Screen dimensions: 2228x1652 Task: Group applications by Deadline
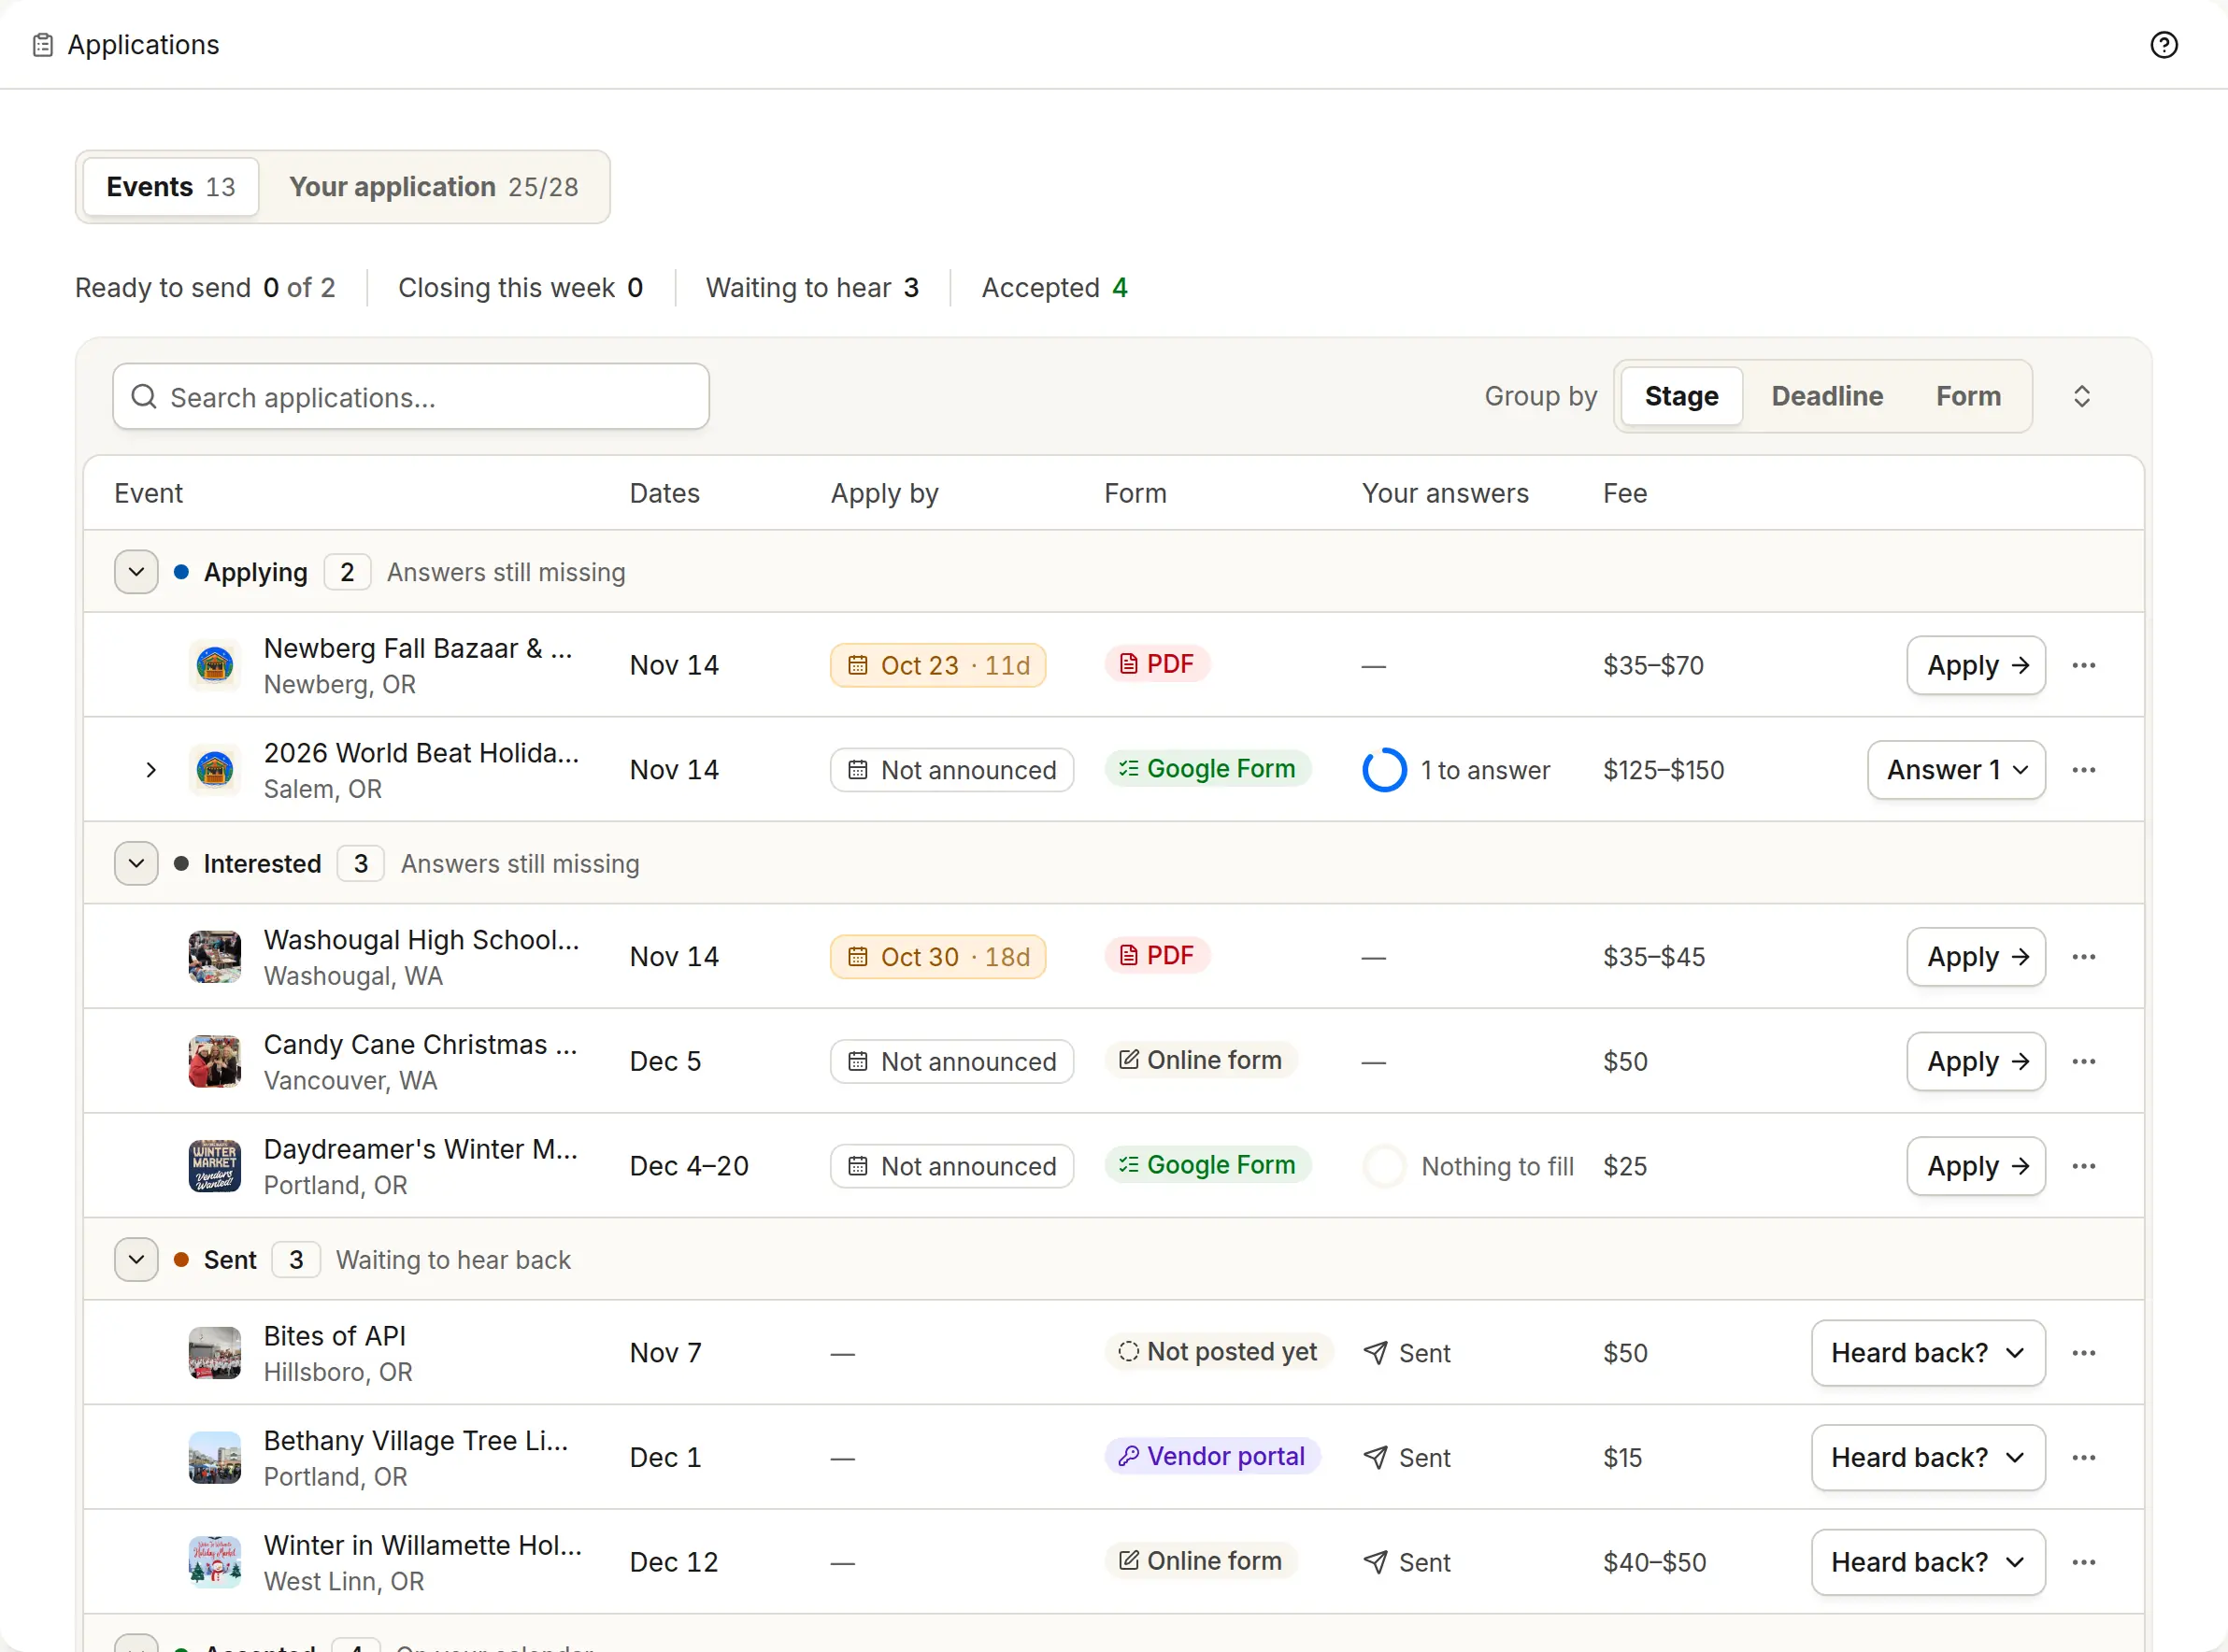click(1827, 396)
